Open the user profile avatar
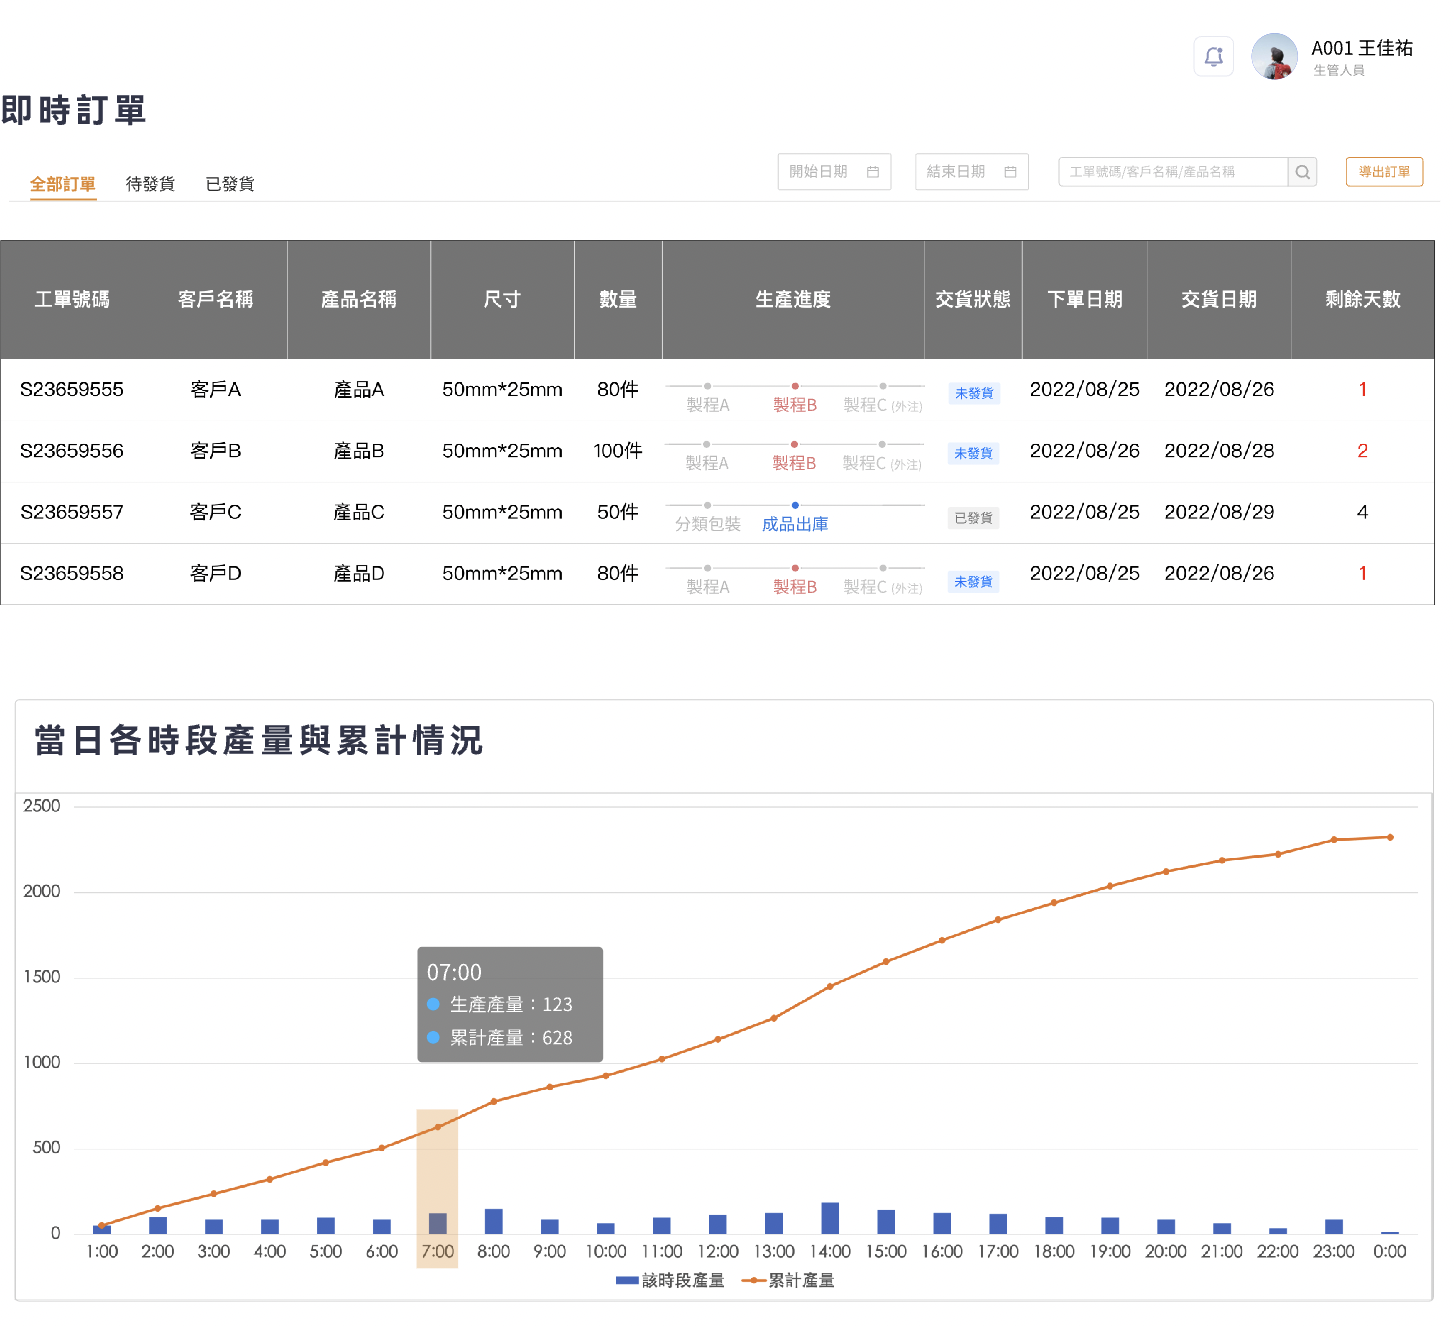The width and height of the screenshot is (1454, 1326). pyautogui.click(x=1274, y=56)
